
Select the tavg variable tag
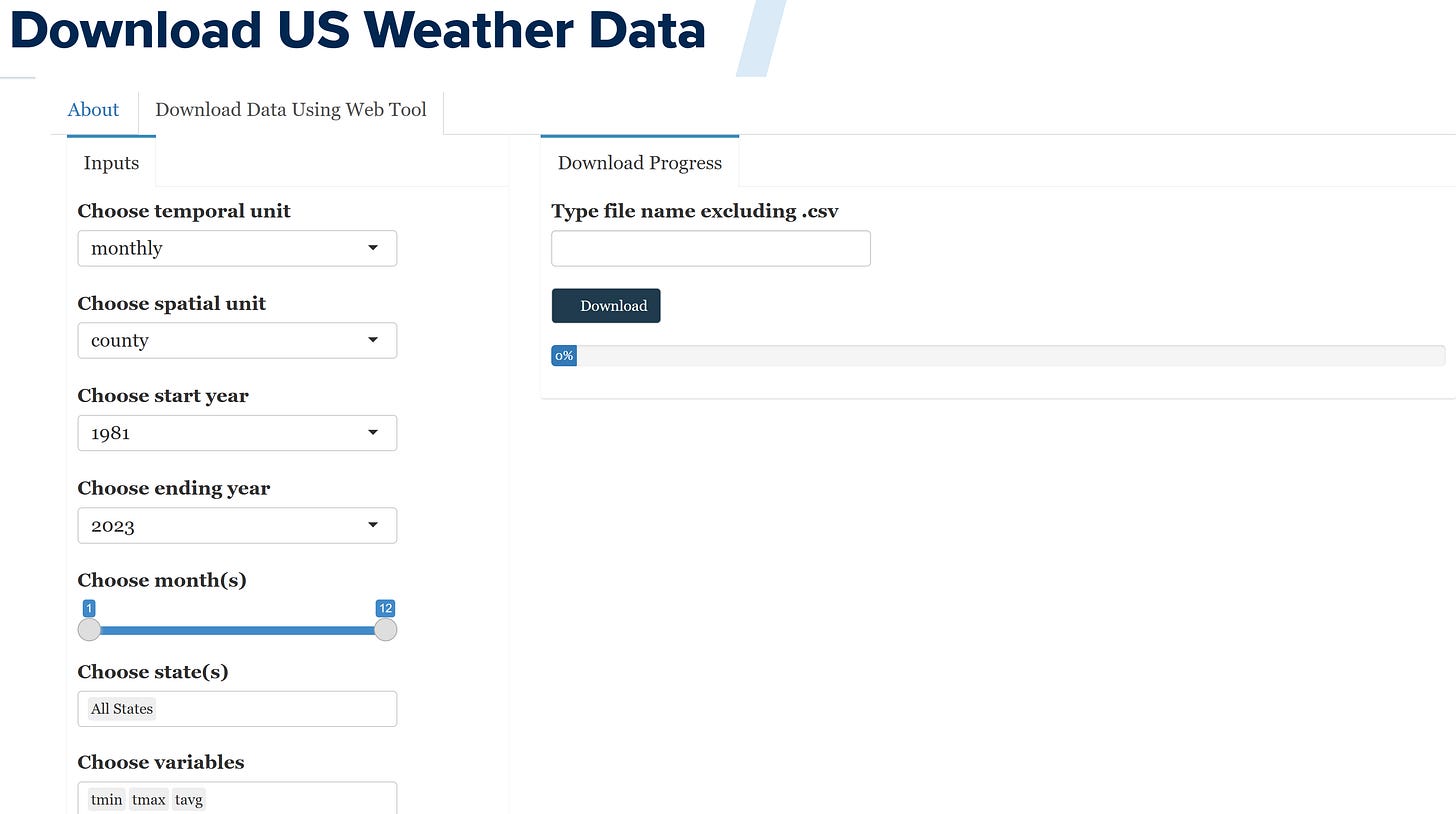188,799
